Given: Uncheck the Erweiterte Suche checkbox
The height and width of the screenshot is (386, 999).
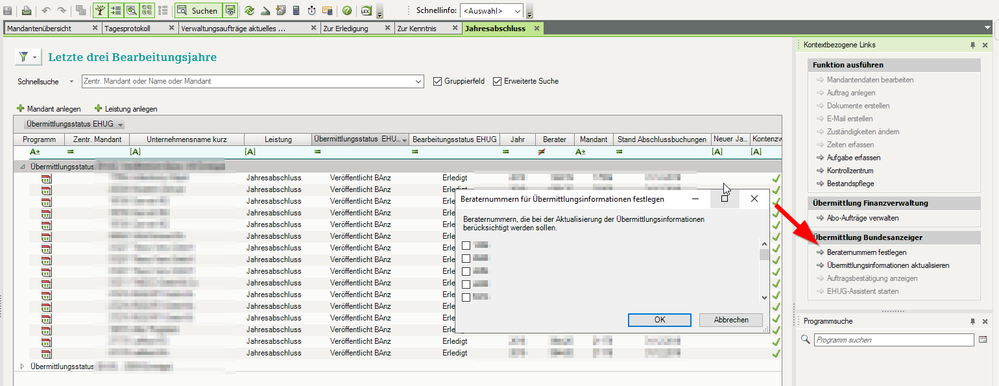Looking at the screenshot, I should 498,82.
